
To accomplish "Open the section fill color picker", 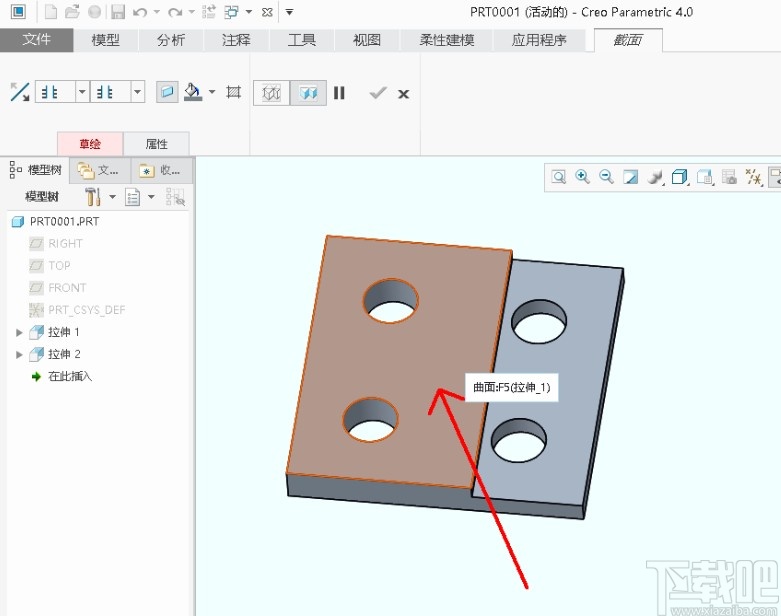I will pos(193,92).
